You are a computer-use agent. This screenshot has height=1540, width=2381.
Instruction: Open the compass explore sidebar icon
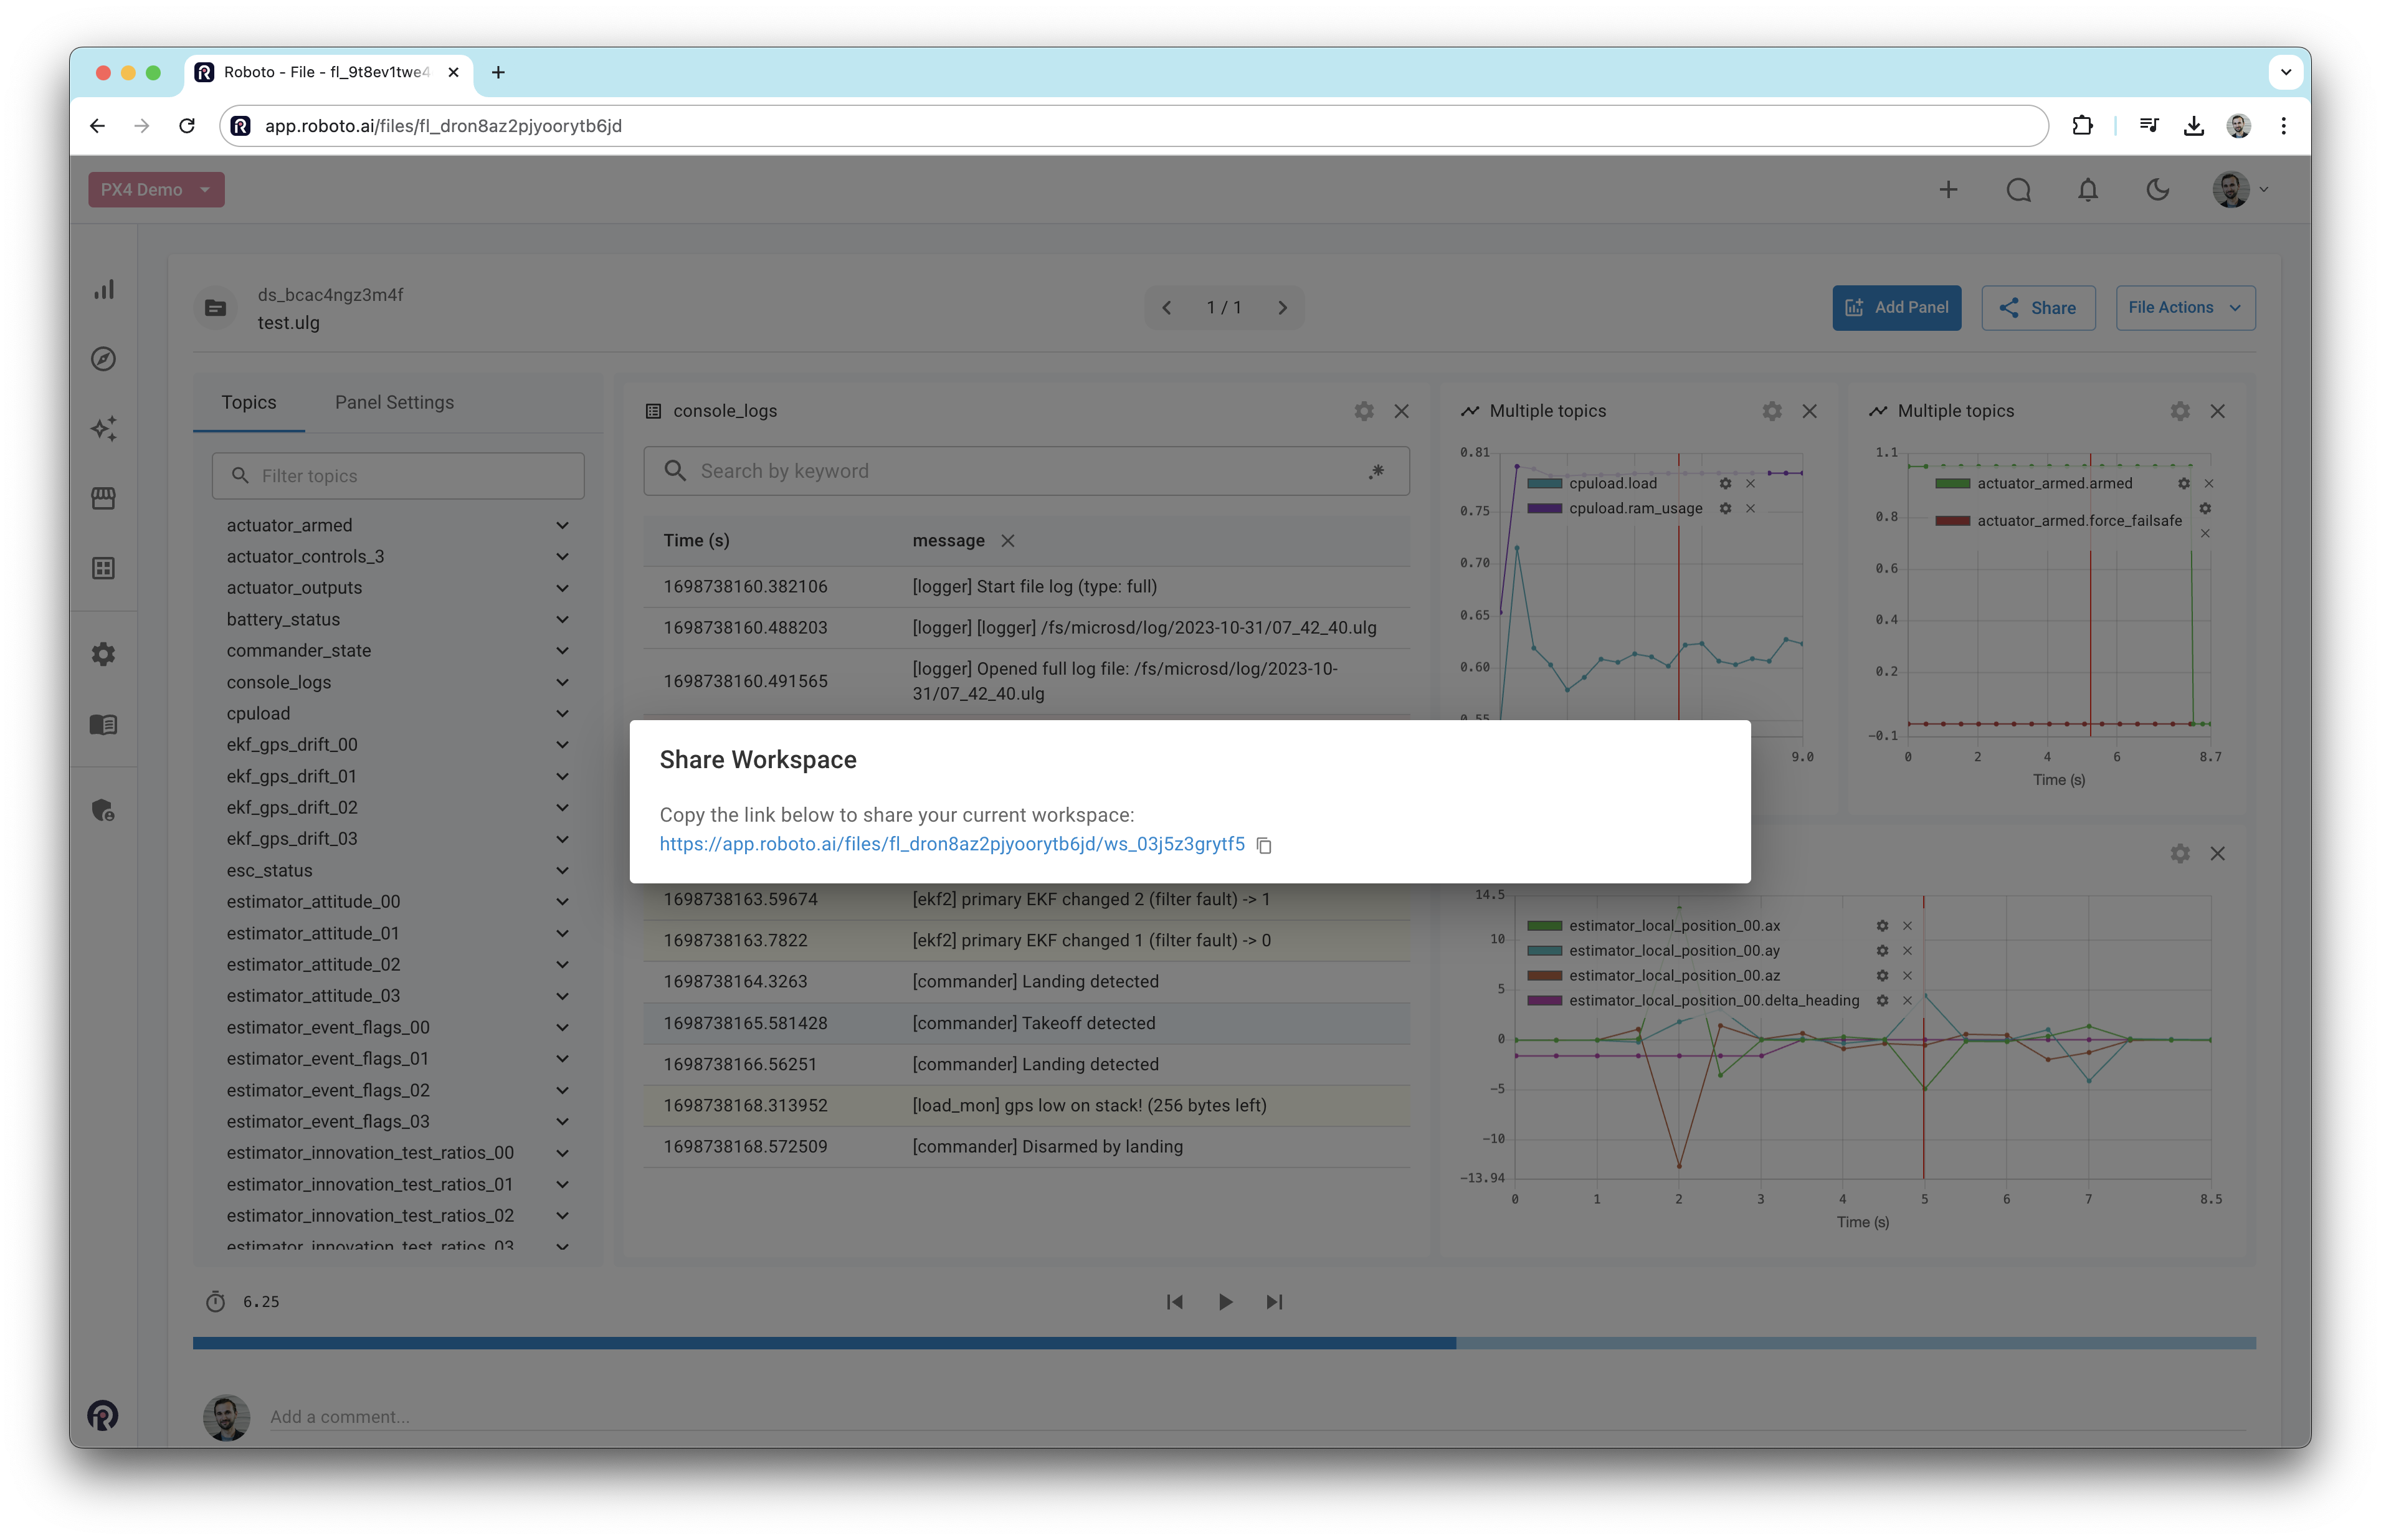104,359
